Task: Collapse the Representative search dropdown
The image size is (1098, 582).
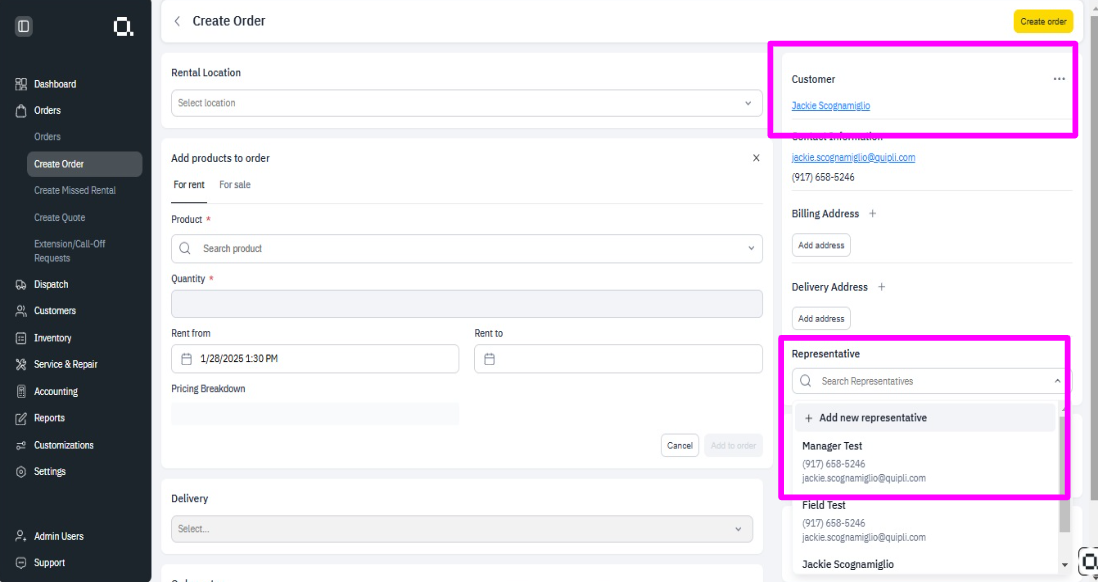Action: [x=1056, y=381]
